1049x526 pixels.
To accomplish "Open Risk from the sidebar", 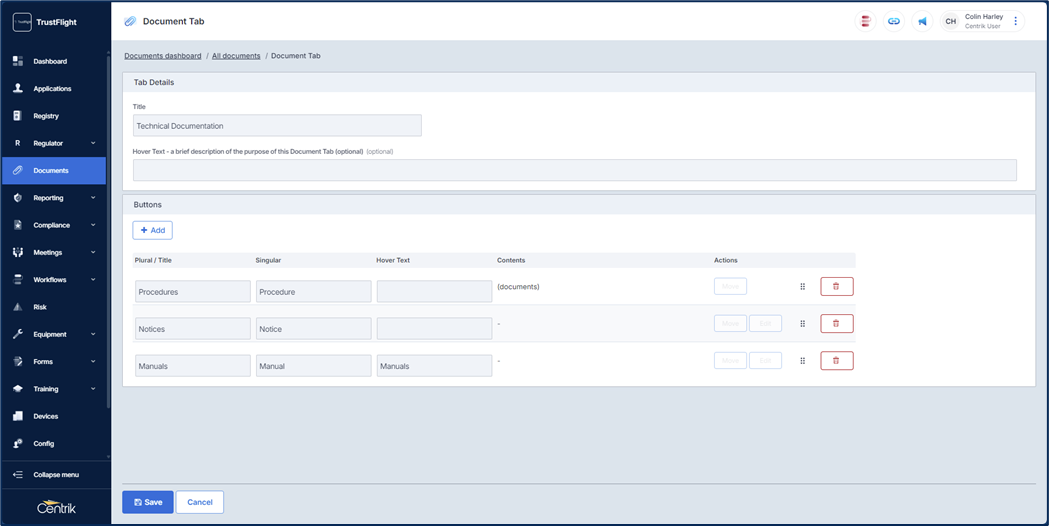I will [40, 307].
